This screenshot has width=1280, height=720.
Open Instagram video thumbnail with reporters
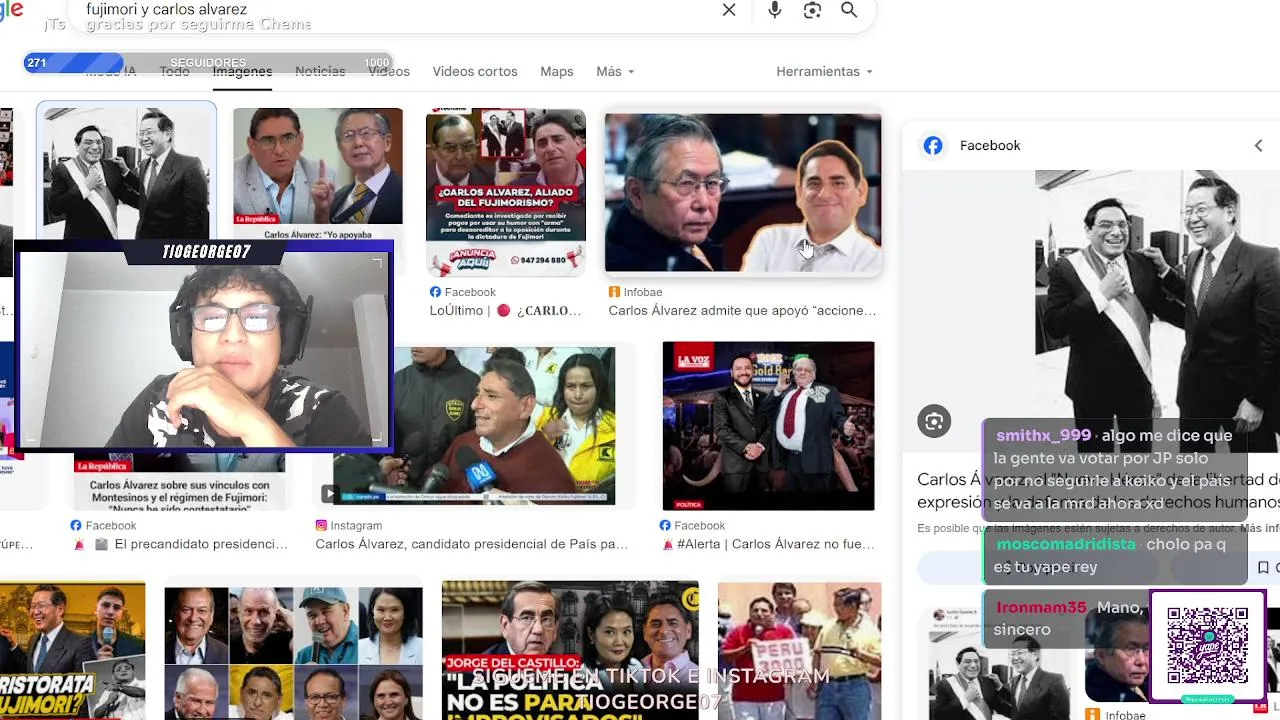pyautogui.click(x=474, y=426)
